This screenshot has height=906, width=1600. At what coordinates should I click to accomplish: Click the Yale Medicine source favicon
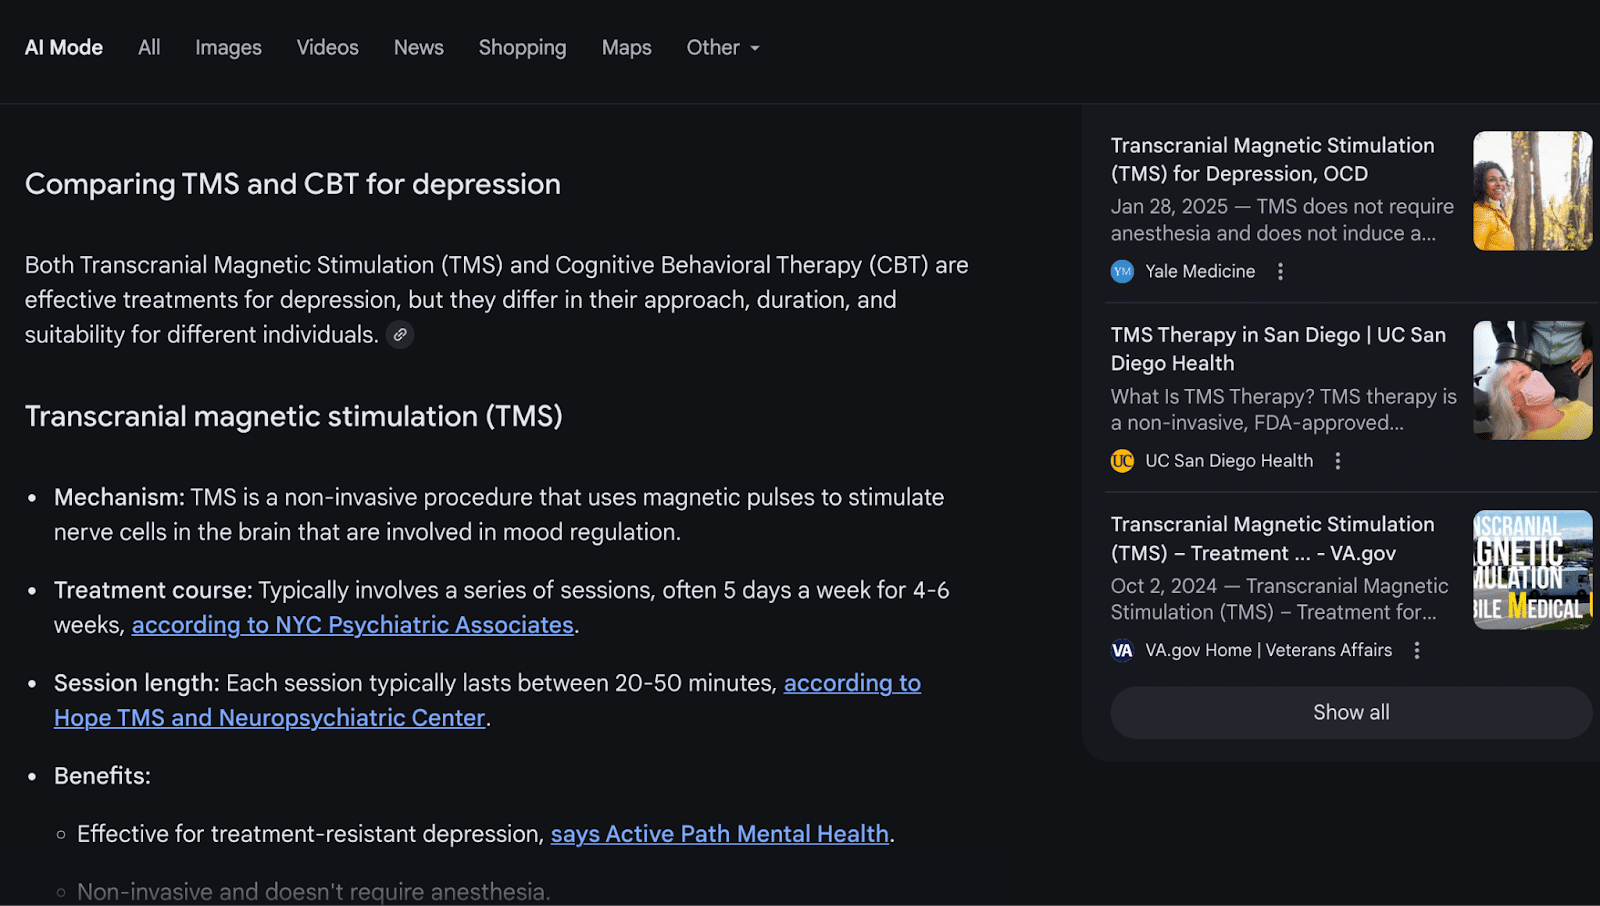tap(1123, 271)
